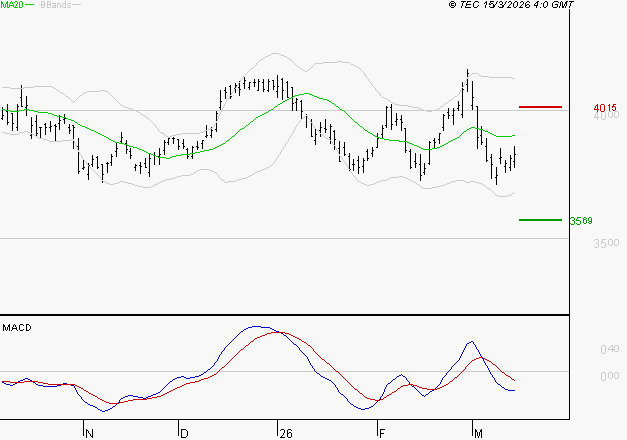This screenshot has width=627, height=440.
Task: Click the MACD panel title
Action: click(17, 328)
